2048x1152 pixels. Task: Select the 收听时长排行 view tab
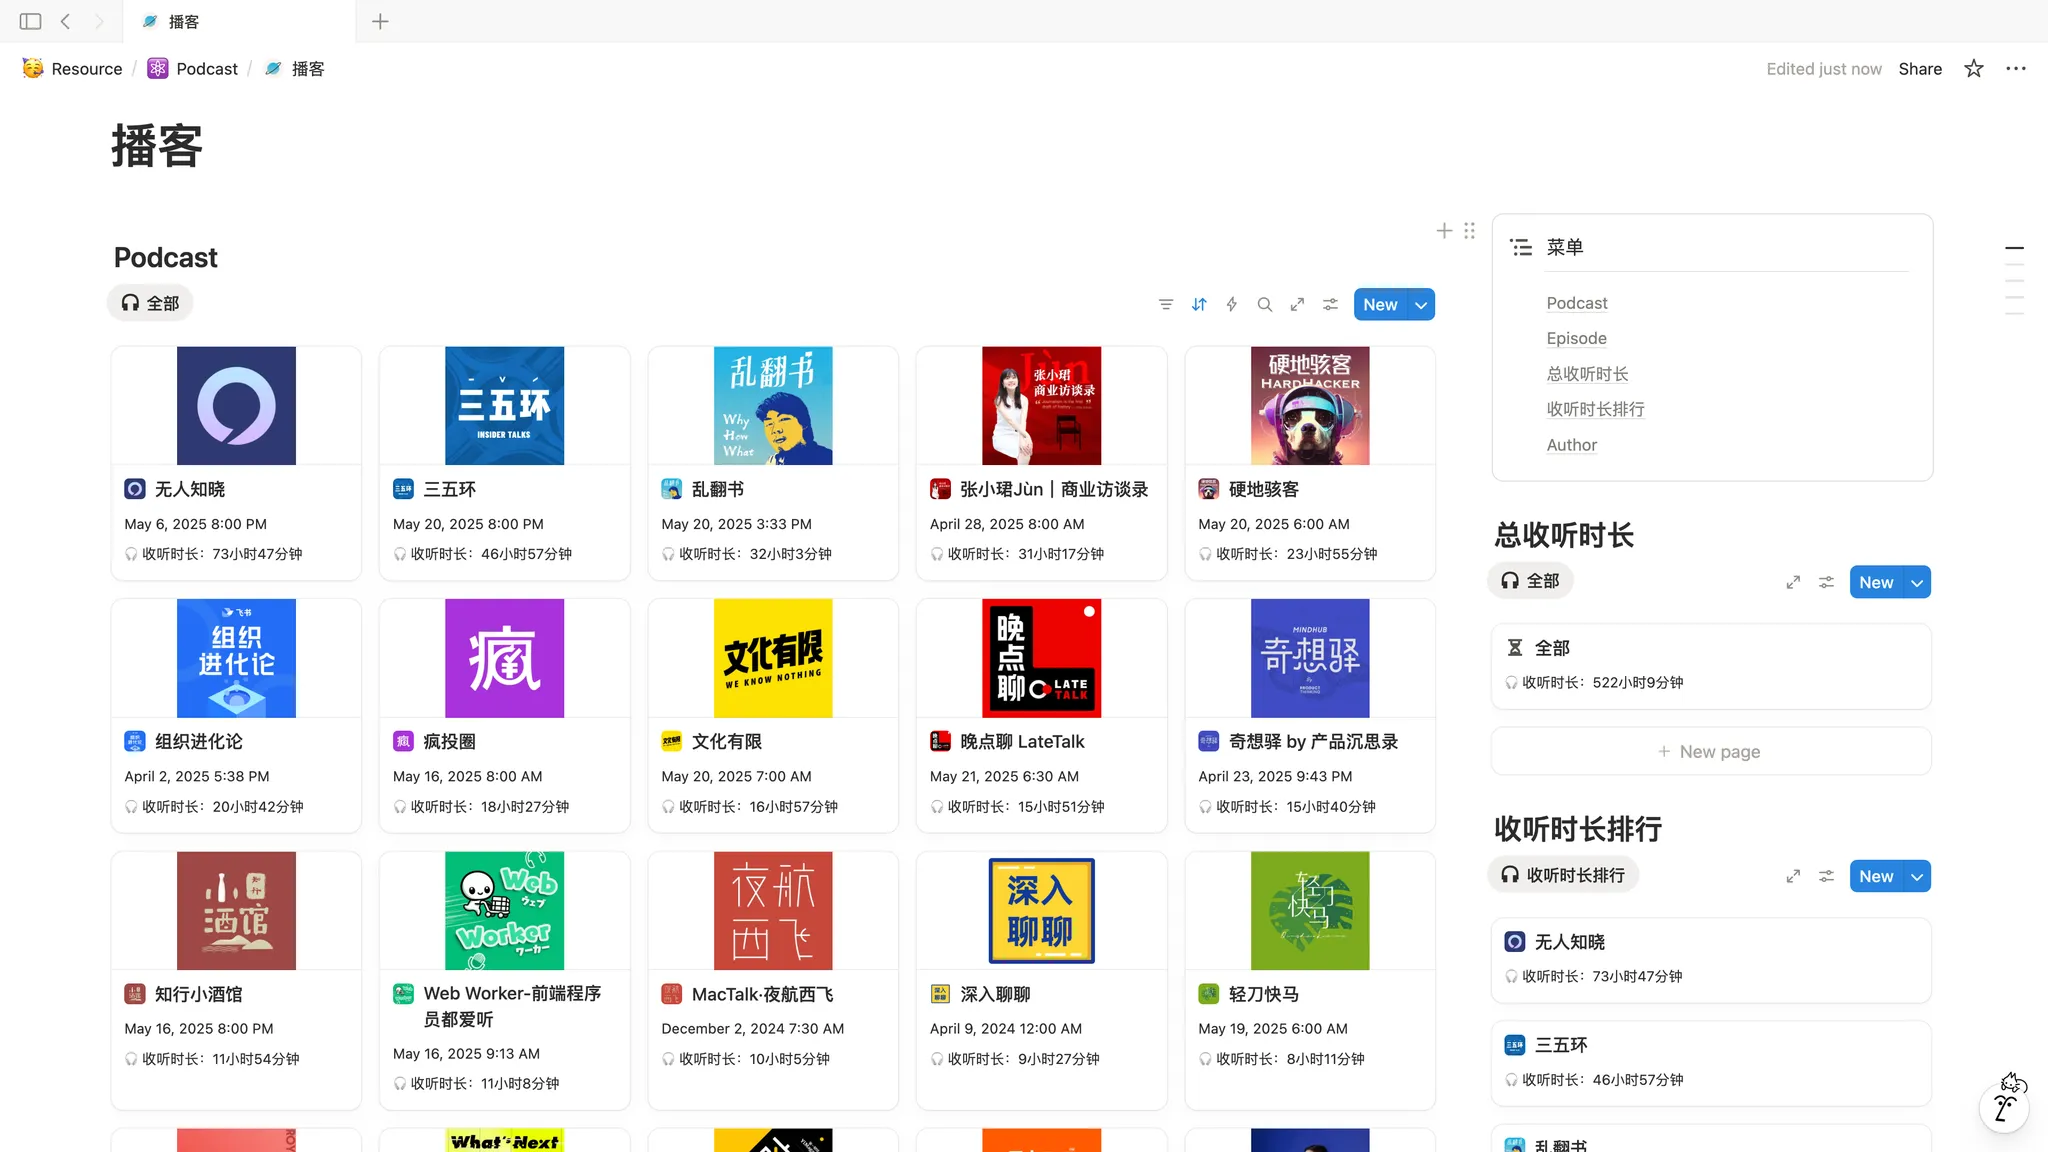(1563, 875)
